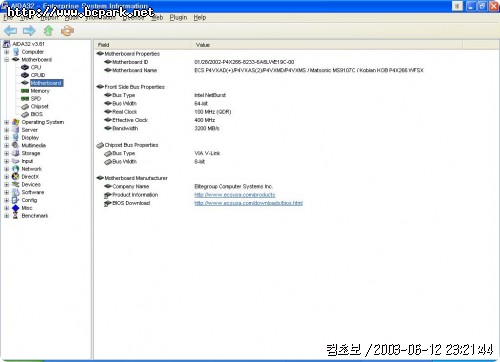This screenshot has width=500, height=362.
Task: Click the Value column header
Action: tap(327, 45)
